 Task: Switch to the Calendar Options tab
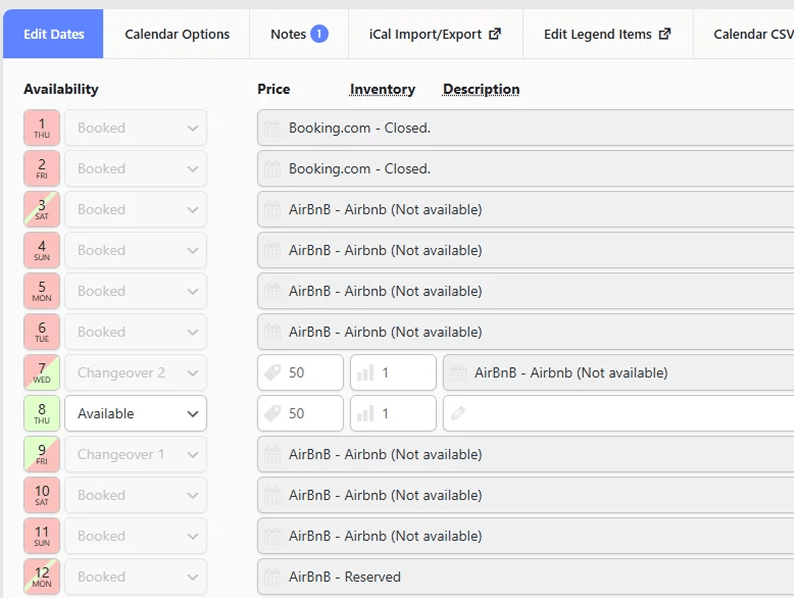pos(177,34)
